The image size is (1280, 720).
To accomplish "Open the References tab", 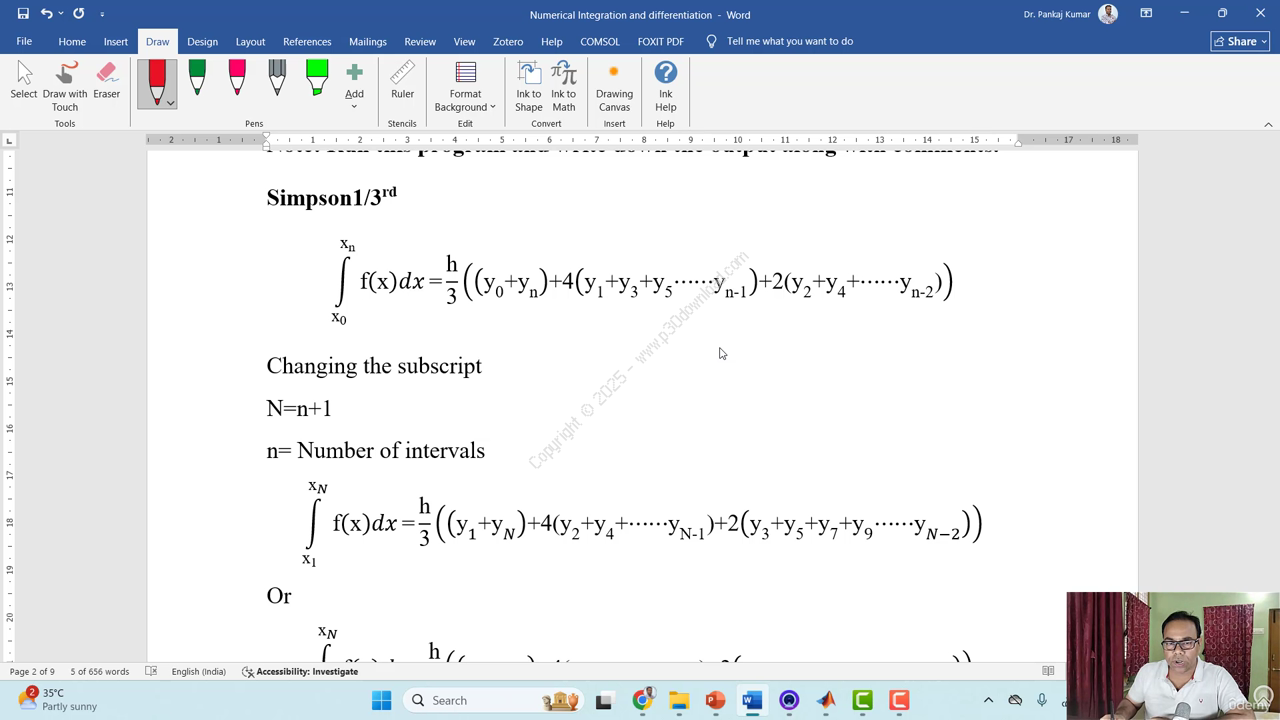I will point(307,41).
